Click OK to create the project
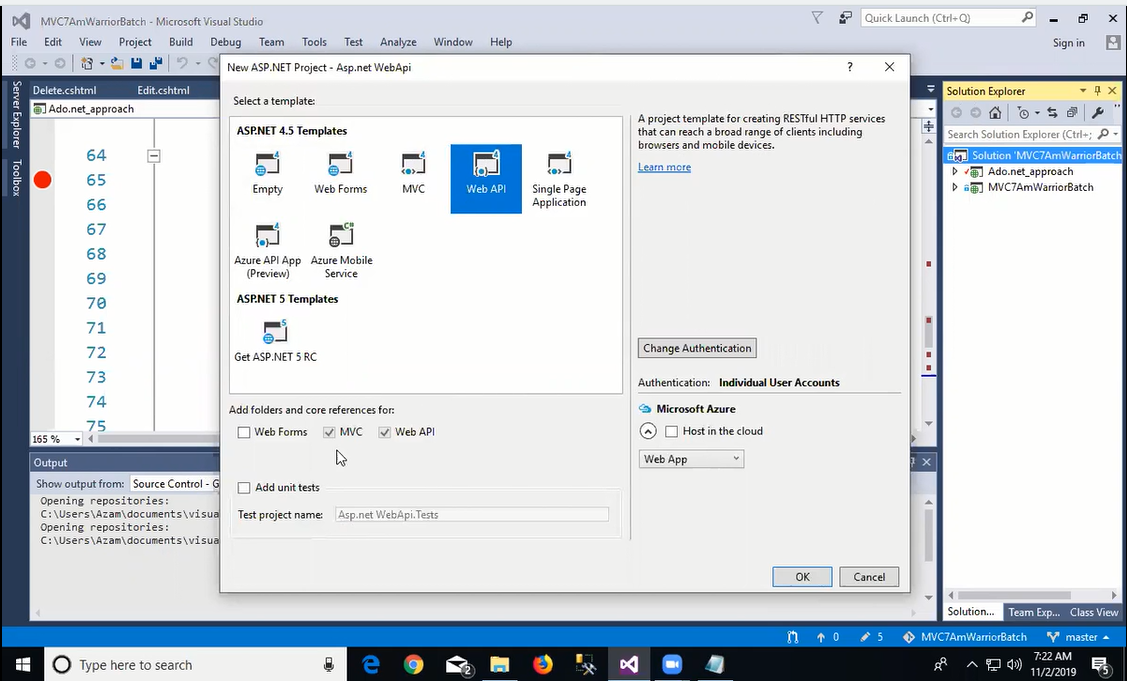 point(802,577)
